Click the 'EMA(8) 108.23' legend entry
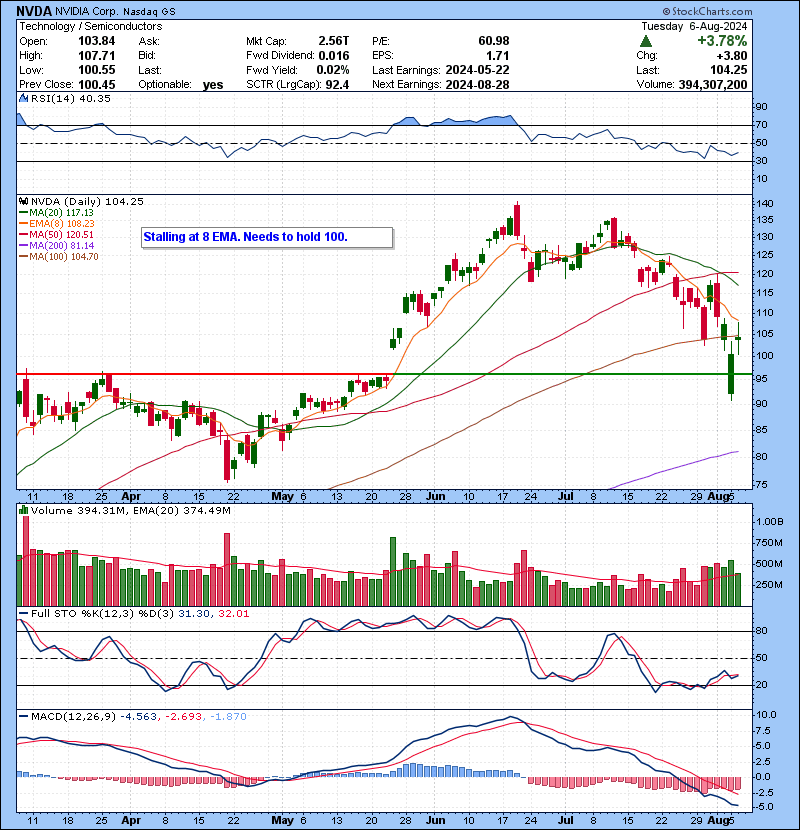The image size is (800, 830). click(61, 224)
